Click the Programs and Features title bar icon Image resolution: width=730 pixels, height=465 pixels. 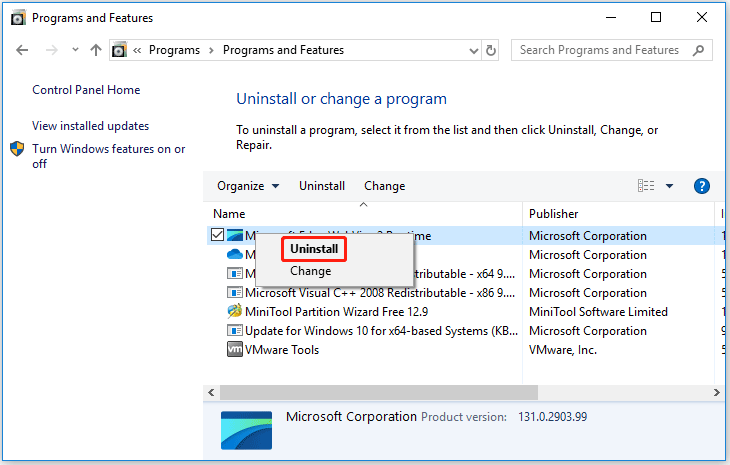point(18,18)
